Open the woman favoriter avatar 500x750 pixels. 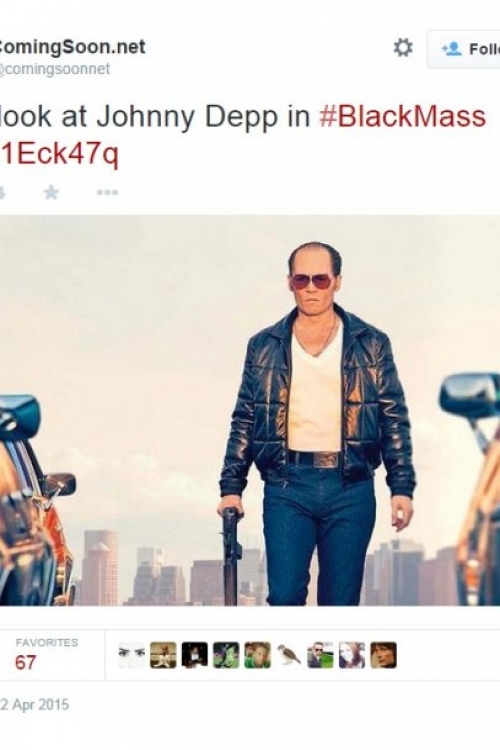click(x=352, y=655)
